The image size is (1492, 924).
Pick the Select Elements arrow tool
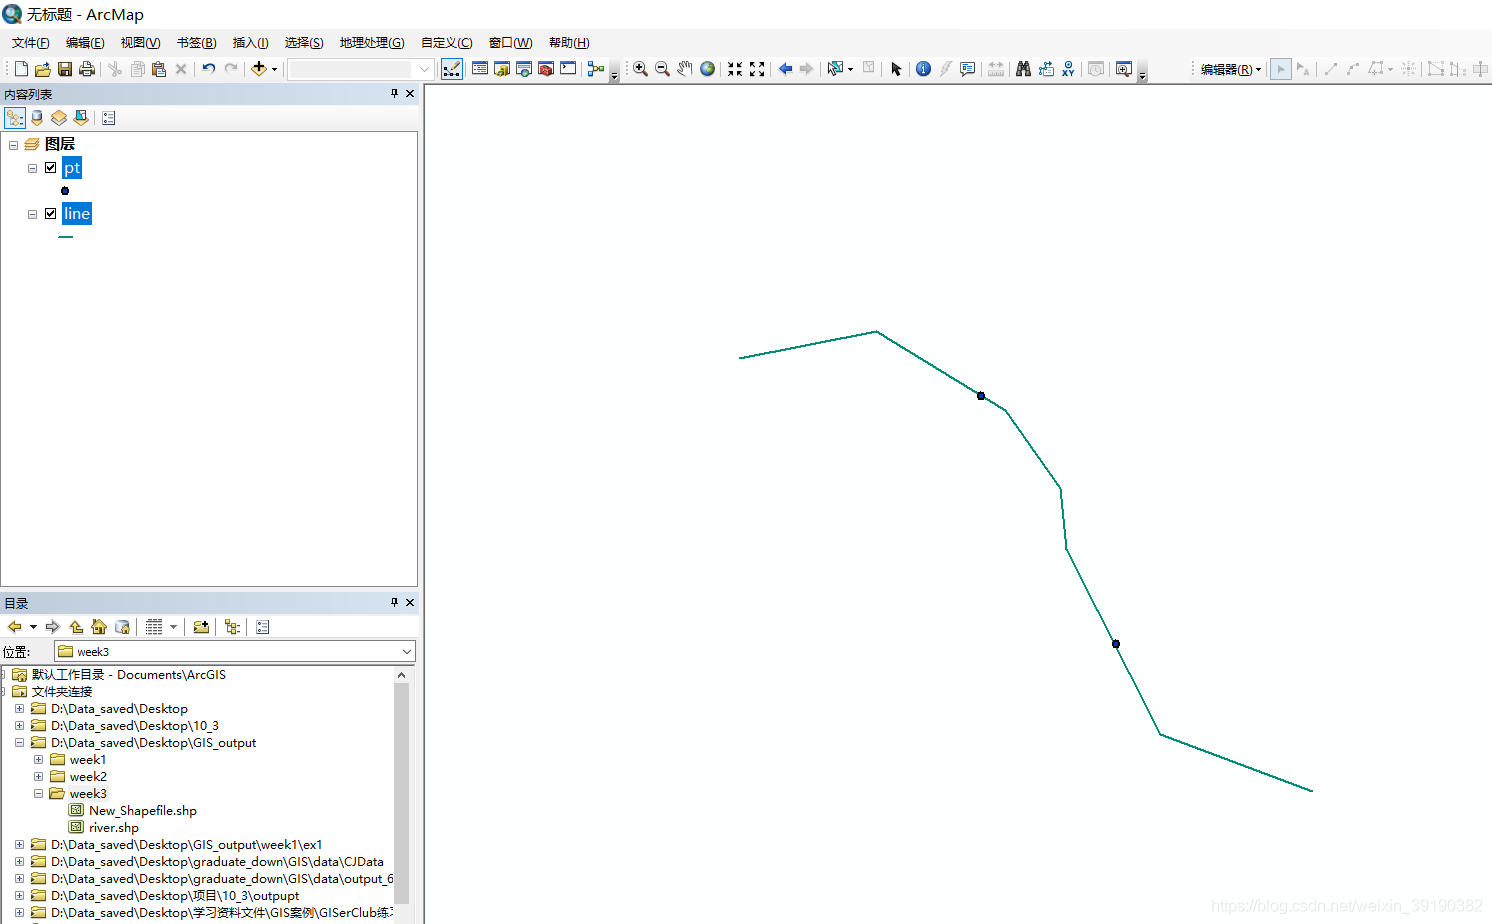[x=896, y=69]
